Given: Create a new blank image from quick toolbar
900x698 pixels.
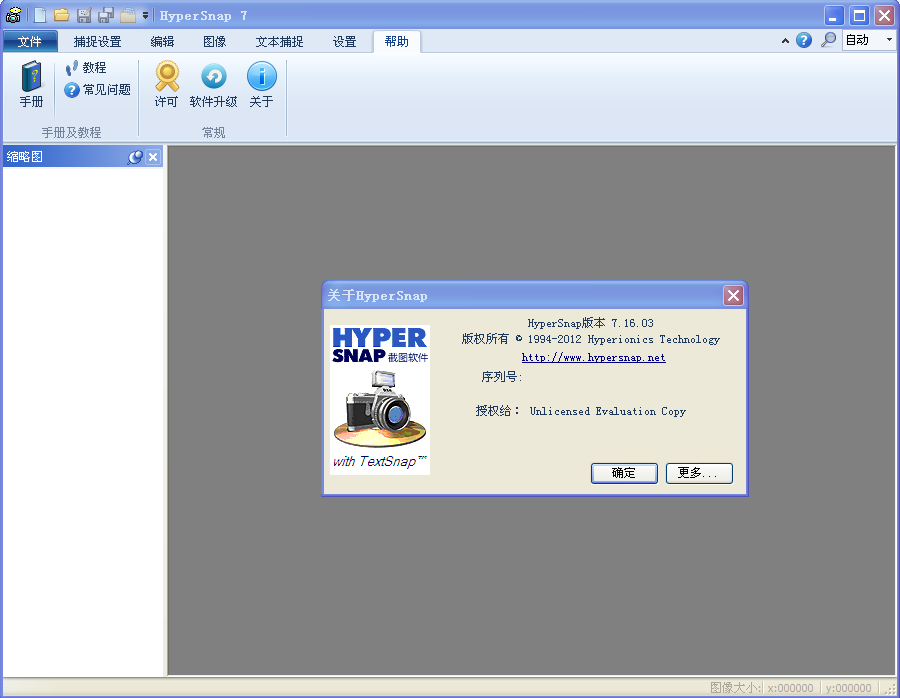Looking at the screenshot, I should (40, 15).
